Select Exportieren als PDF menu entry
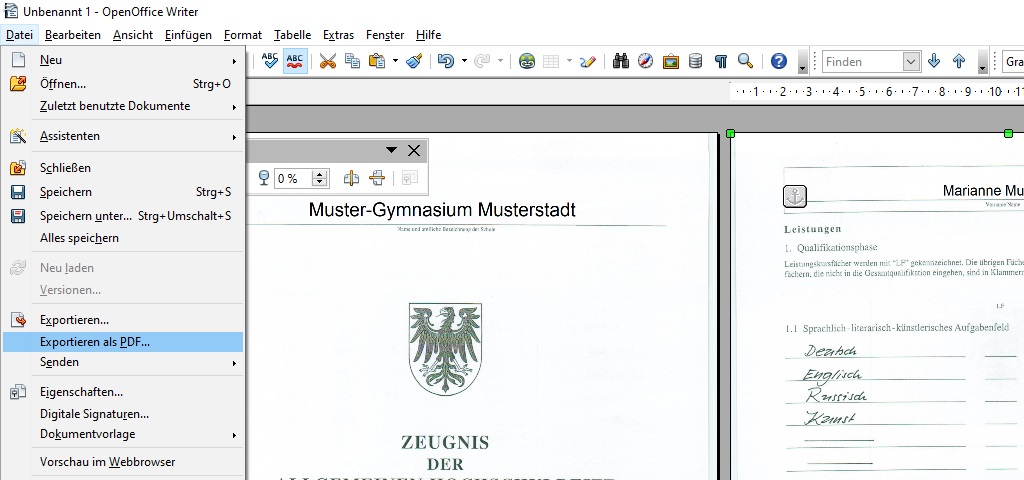 [x=95, y=342]
